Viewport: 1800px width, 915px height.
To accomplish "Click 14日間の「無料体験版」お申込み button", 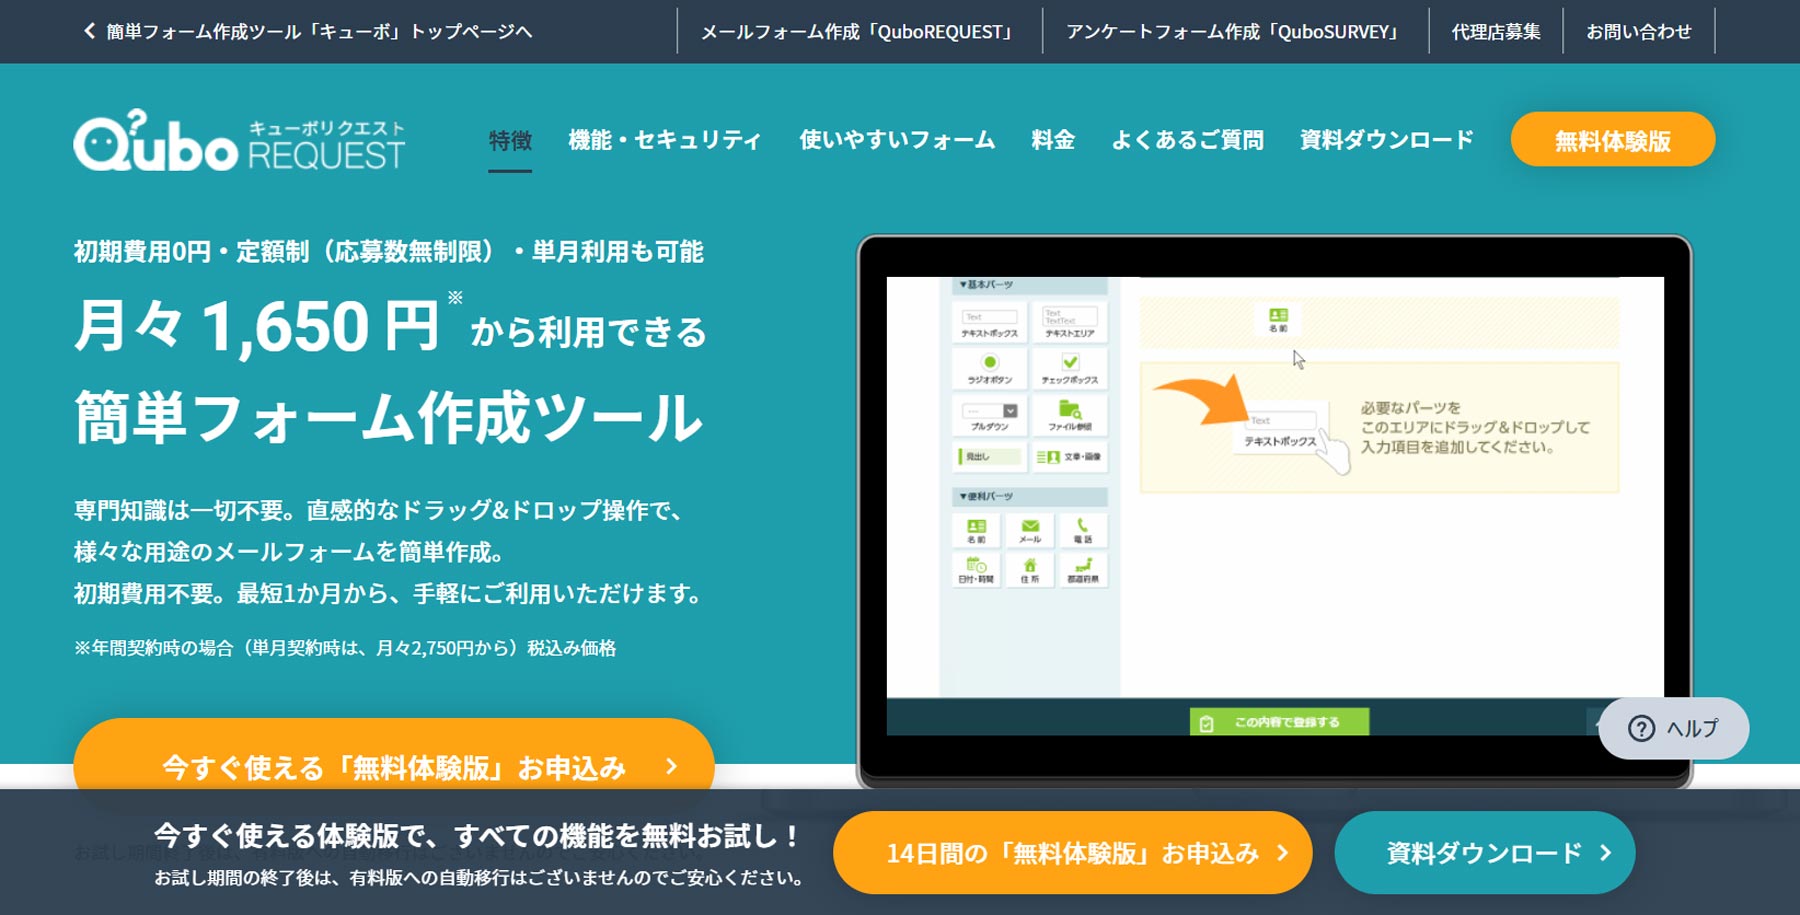I will click(x=1072, y=853).
